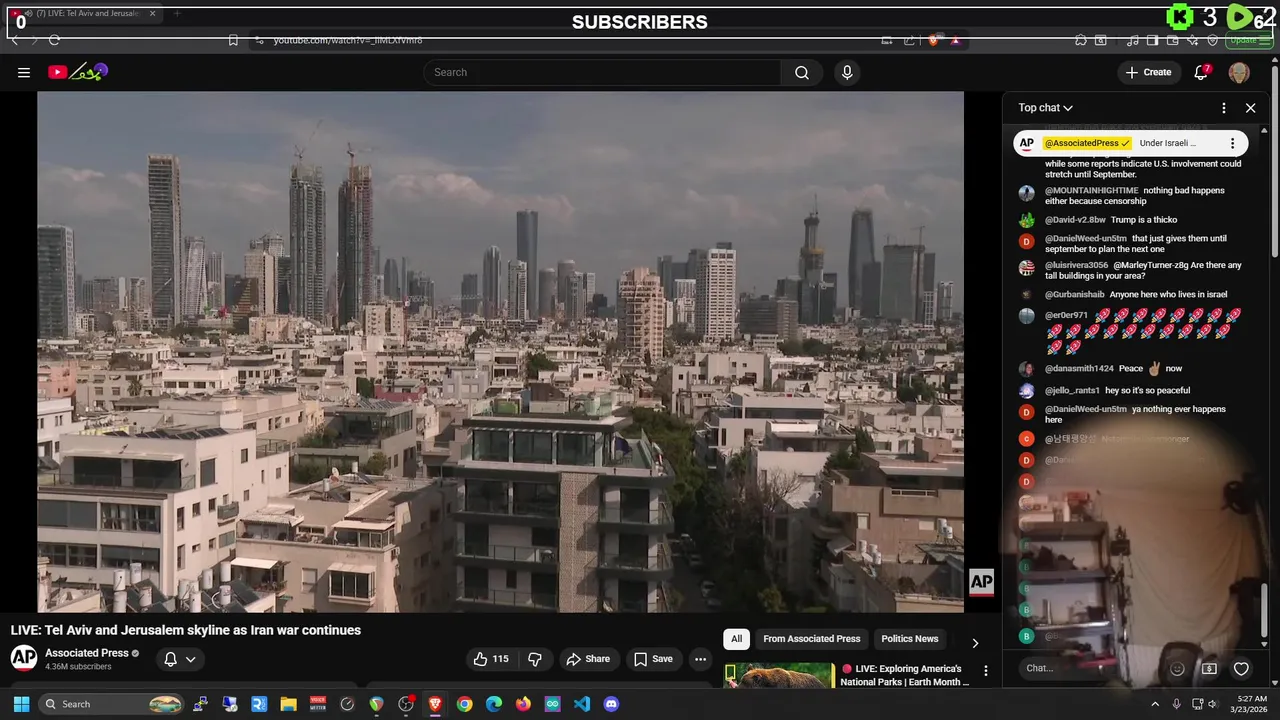This screenshot has height=720, width=1280.
Task: Expand the Top chat dropdown
Action: (1046, 108)
